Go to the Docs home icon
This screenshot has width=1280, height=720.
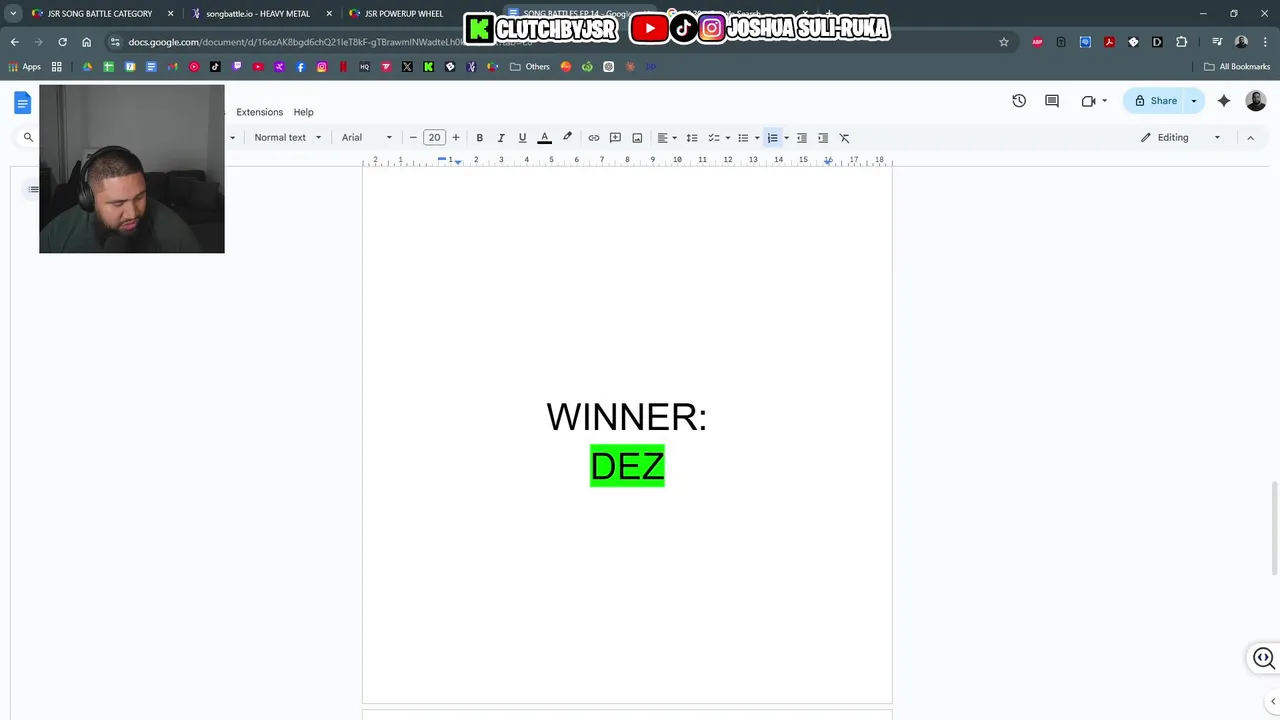[x=22, y=102]
